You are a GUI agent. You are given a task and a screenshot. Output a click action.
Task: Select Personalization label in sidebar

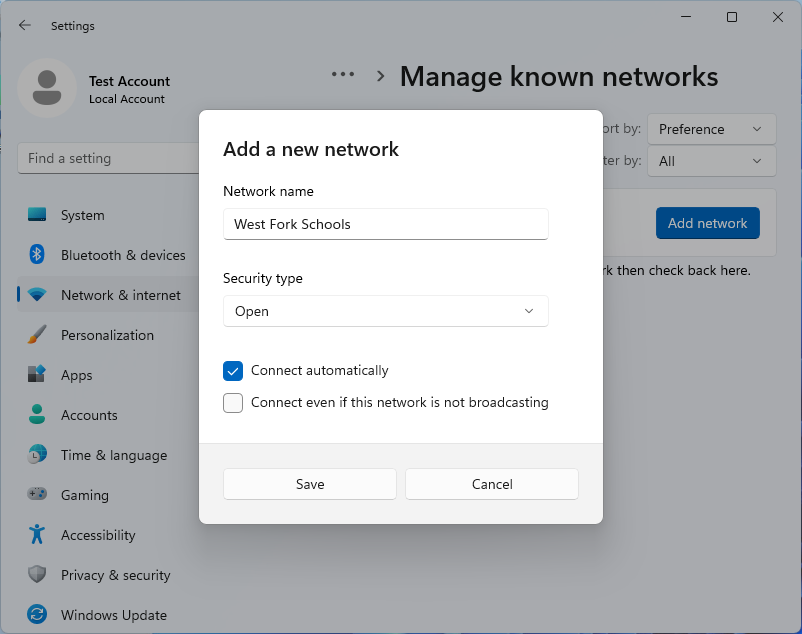[x=107, y=335]
